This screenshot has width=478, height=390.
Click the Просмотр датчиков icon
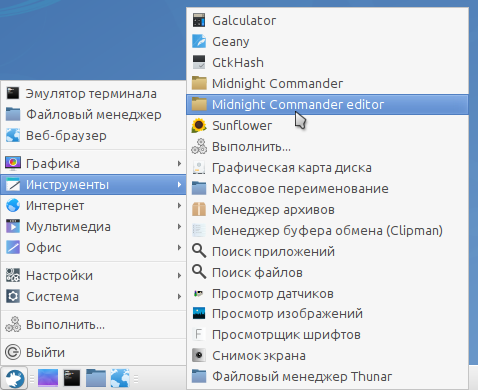(199, 293)
